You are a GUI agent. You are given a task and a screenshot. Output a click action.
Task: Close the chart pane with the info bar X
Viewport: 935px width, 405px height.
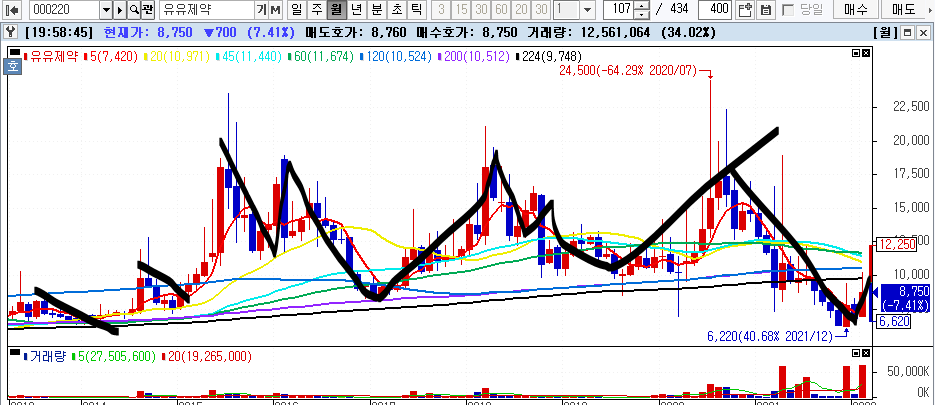point(921,32)
